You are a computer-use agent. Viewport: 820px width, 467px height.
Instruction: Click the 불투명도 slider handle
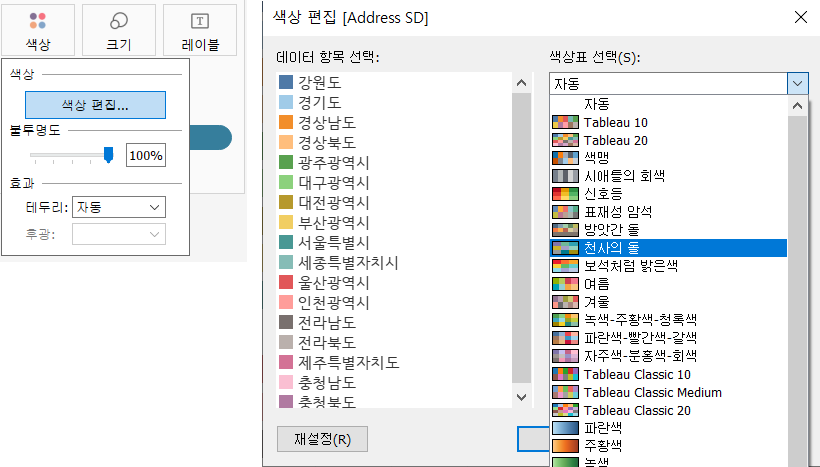tap(108, 155)
